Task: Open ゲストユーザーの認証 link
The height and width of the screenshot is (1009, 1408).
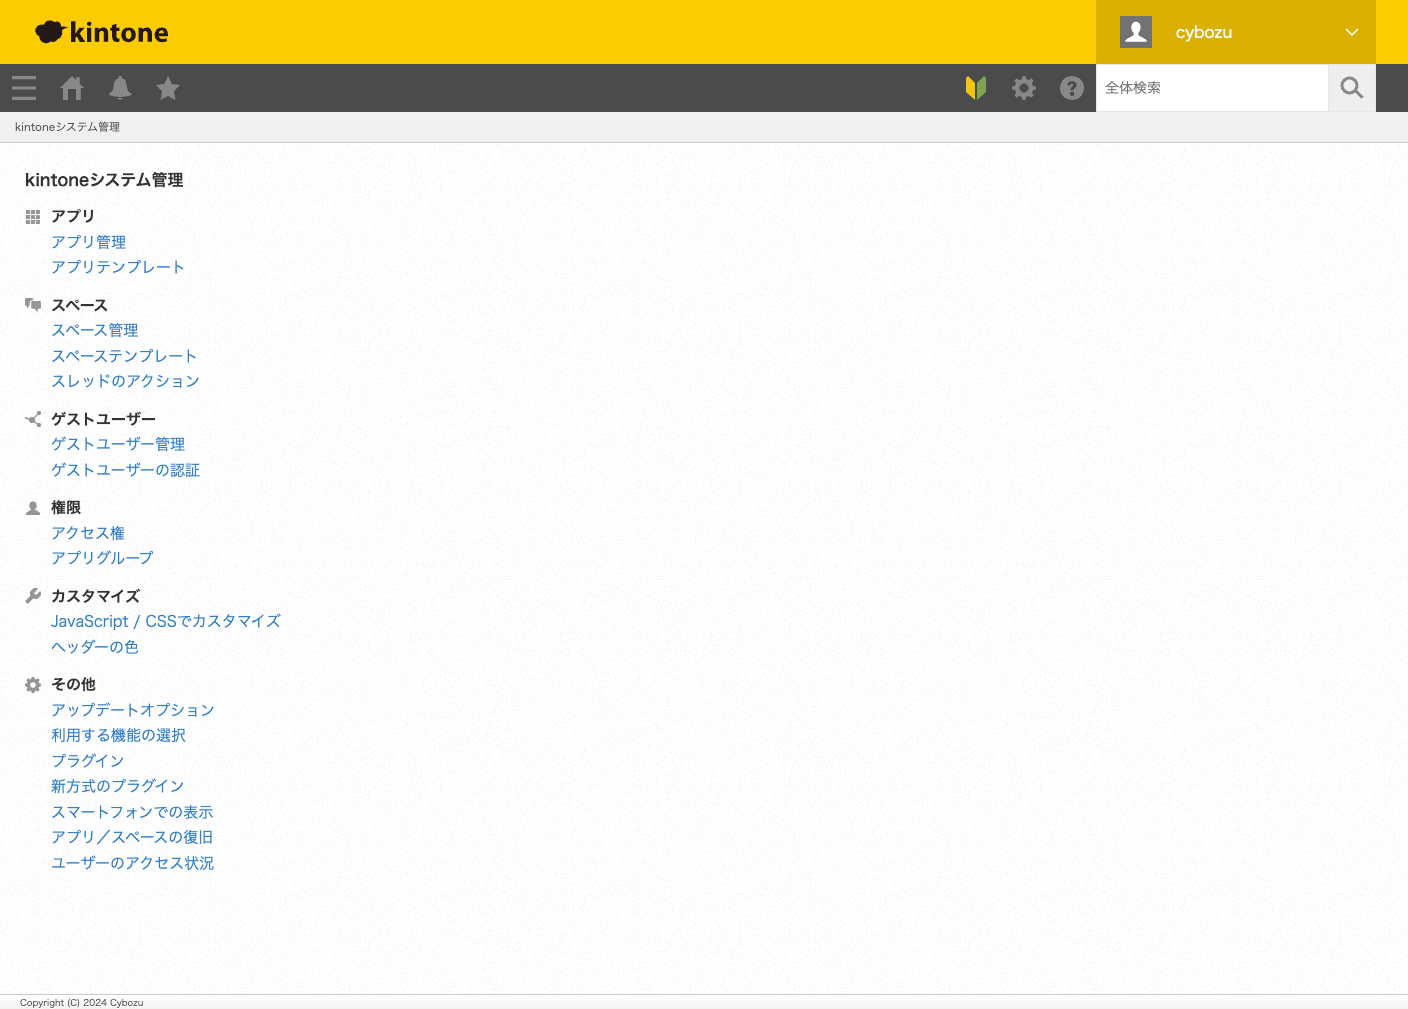Action: click(126, 470)
